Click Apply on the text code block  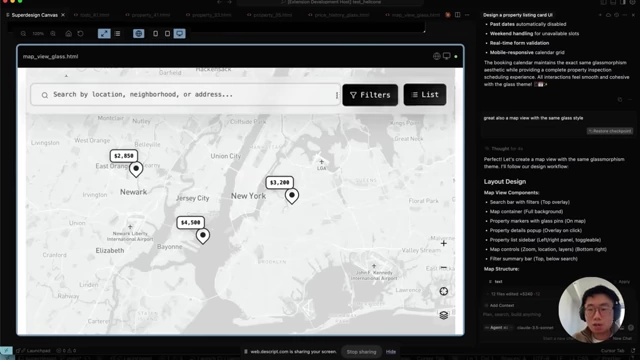point(624,282)
